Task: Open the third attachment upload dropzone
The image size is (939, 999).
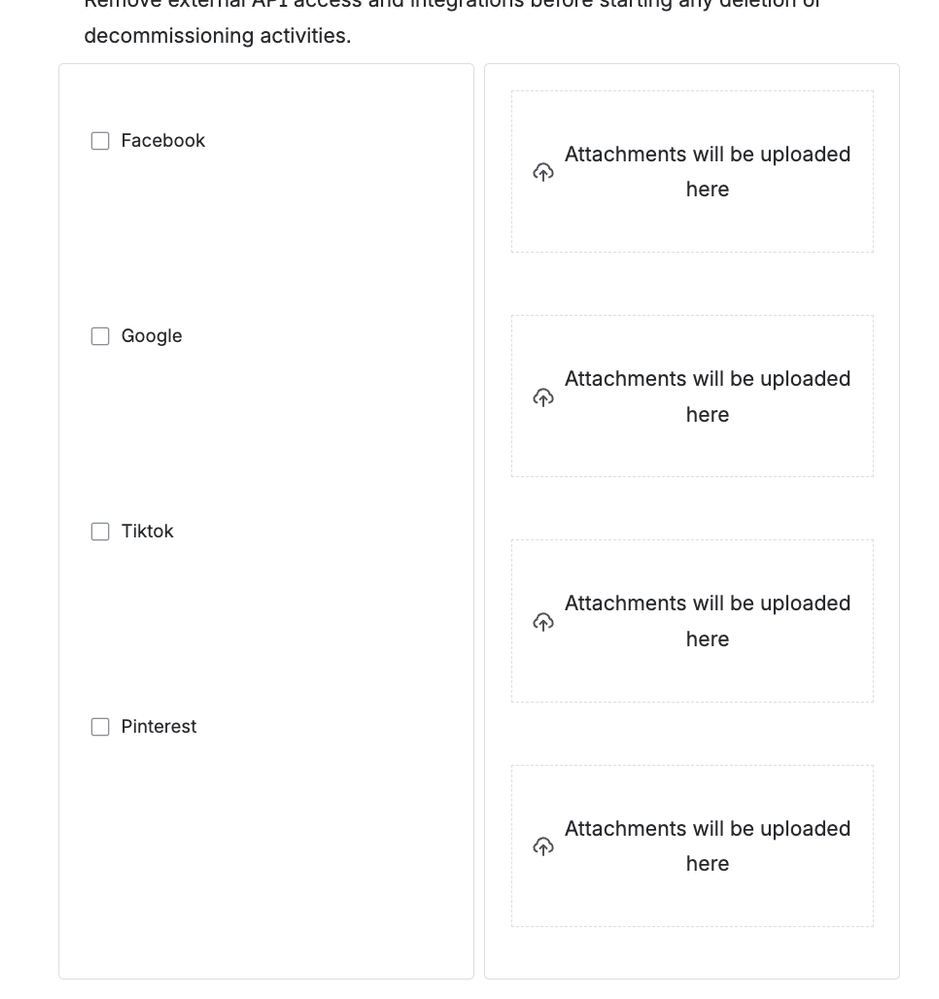Action: [692, 621]
